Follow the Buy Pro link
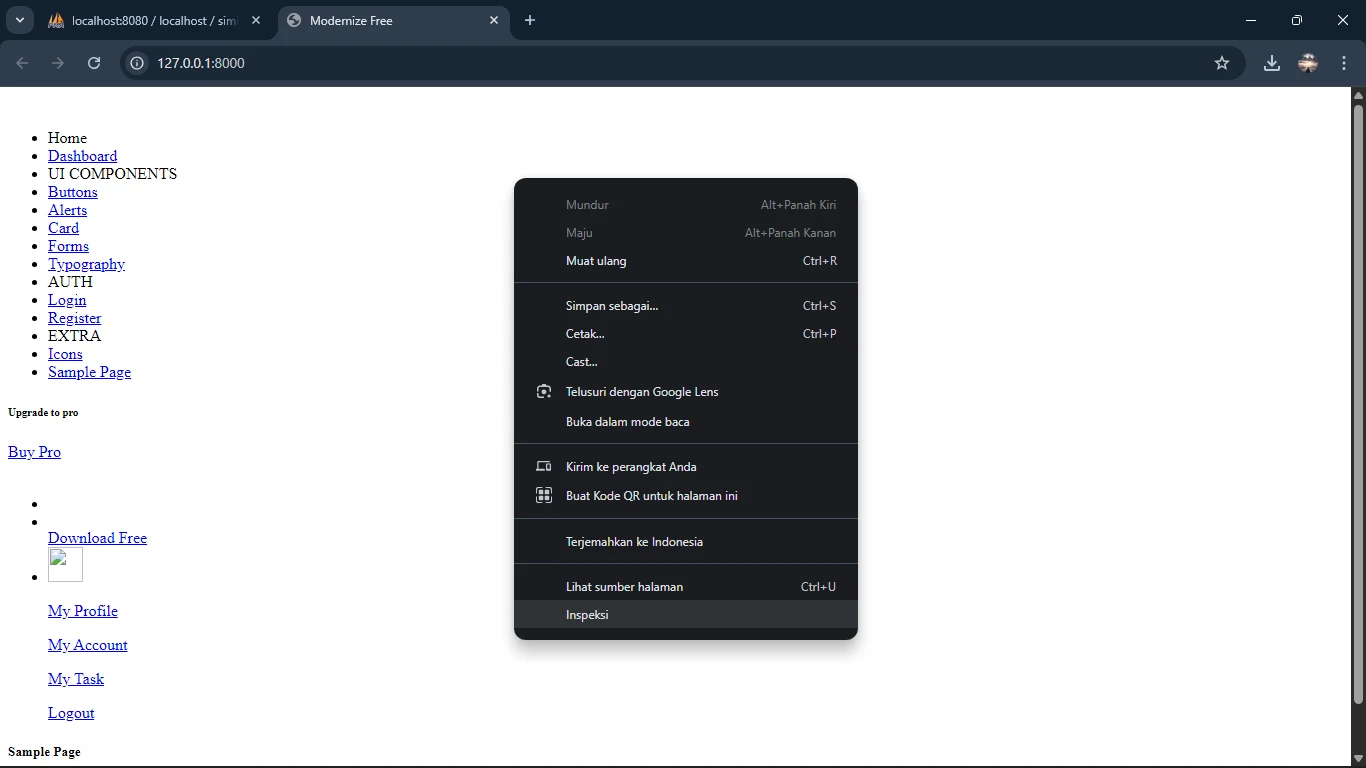This screenshot has height=768, width=1366. [x=34, y=452]
